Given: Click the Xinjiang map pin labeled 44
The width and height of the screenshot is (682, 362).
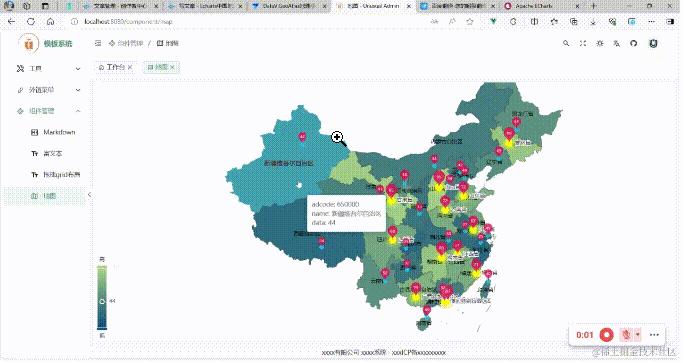Looking at the screenshot, I should (x=302, y=137).
